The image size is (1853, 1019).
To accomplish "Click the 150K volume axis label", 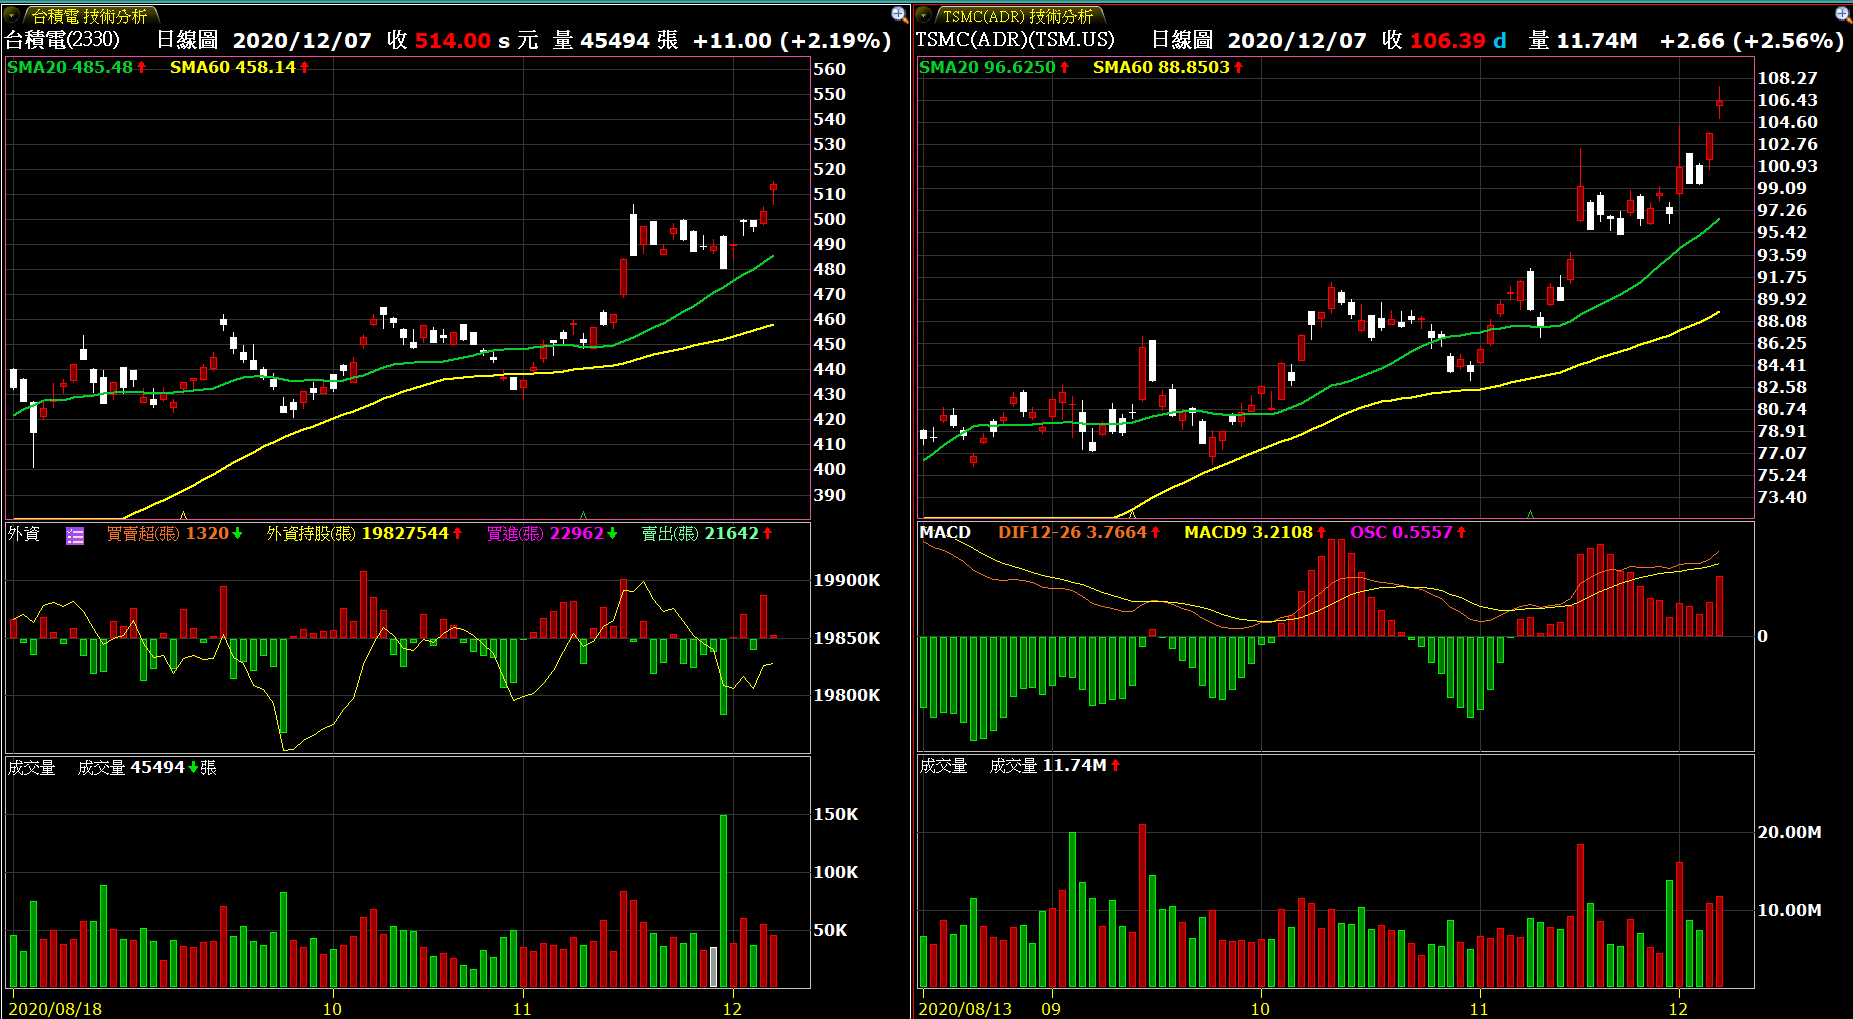I will click(x=836, y=814).
